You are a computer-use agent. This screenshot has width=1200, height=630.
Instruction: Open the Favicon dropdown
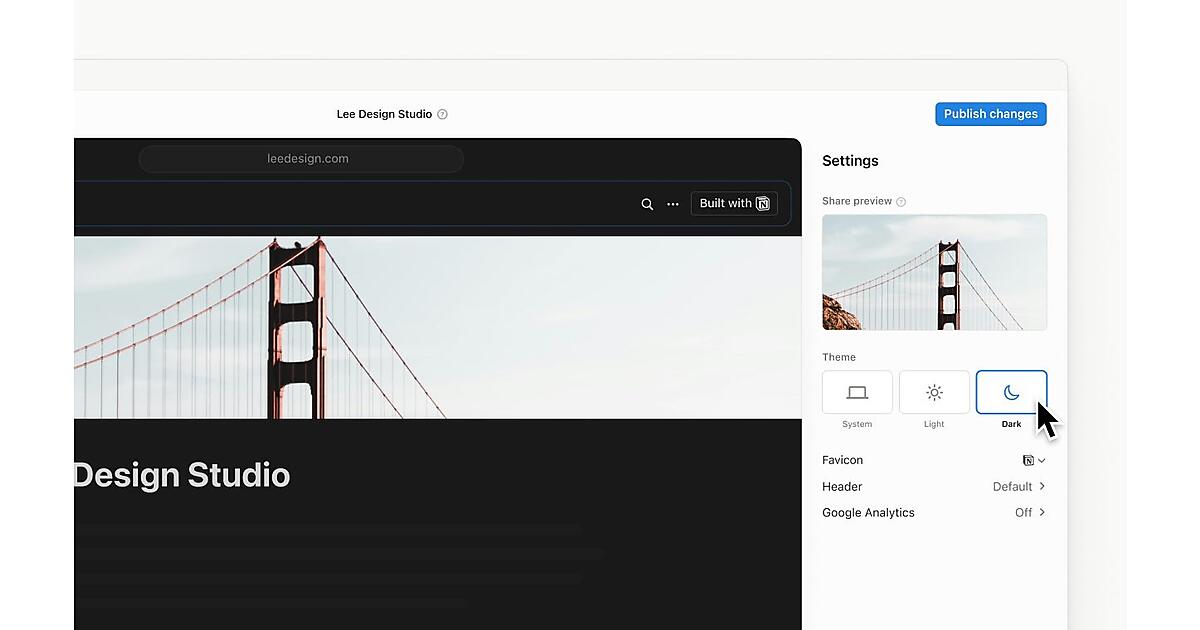pos(1034,460)
